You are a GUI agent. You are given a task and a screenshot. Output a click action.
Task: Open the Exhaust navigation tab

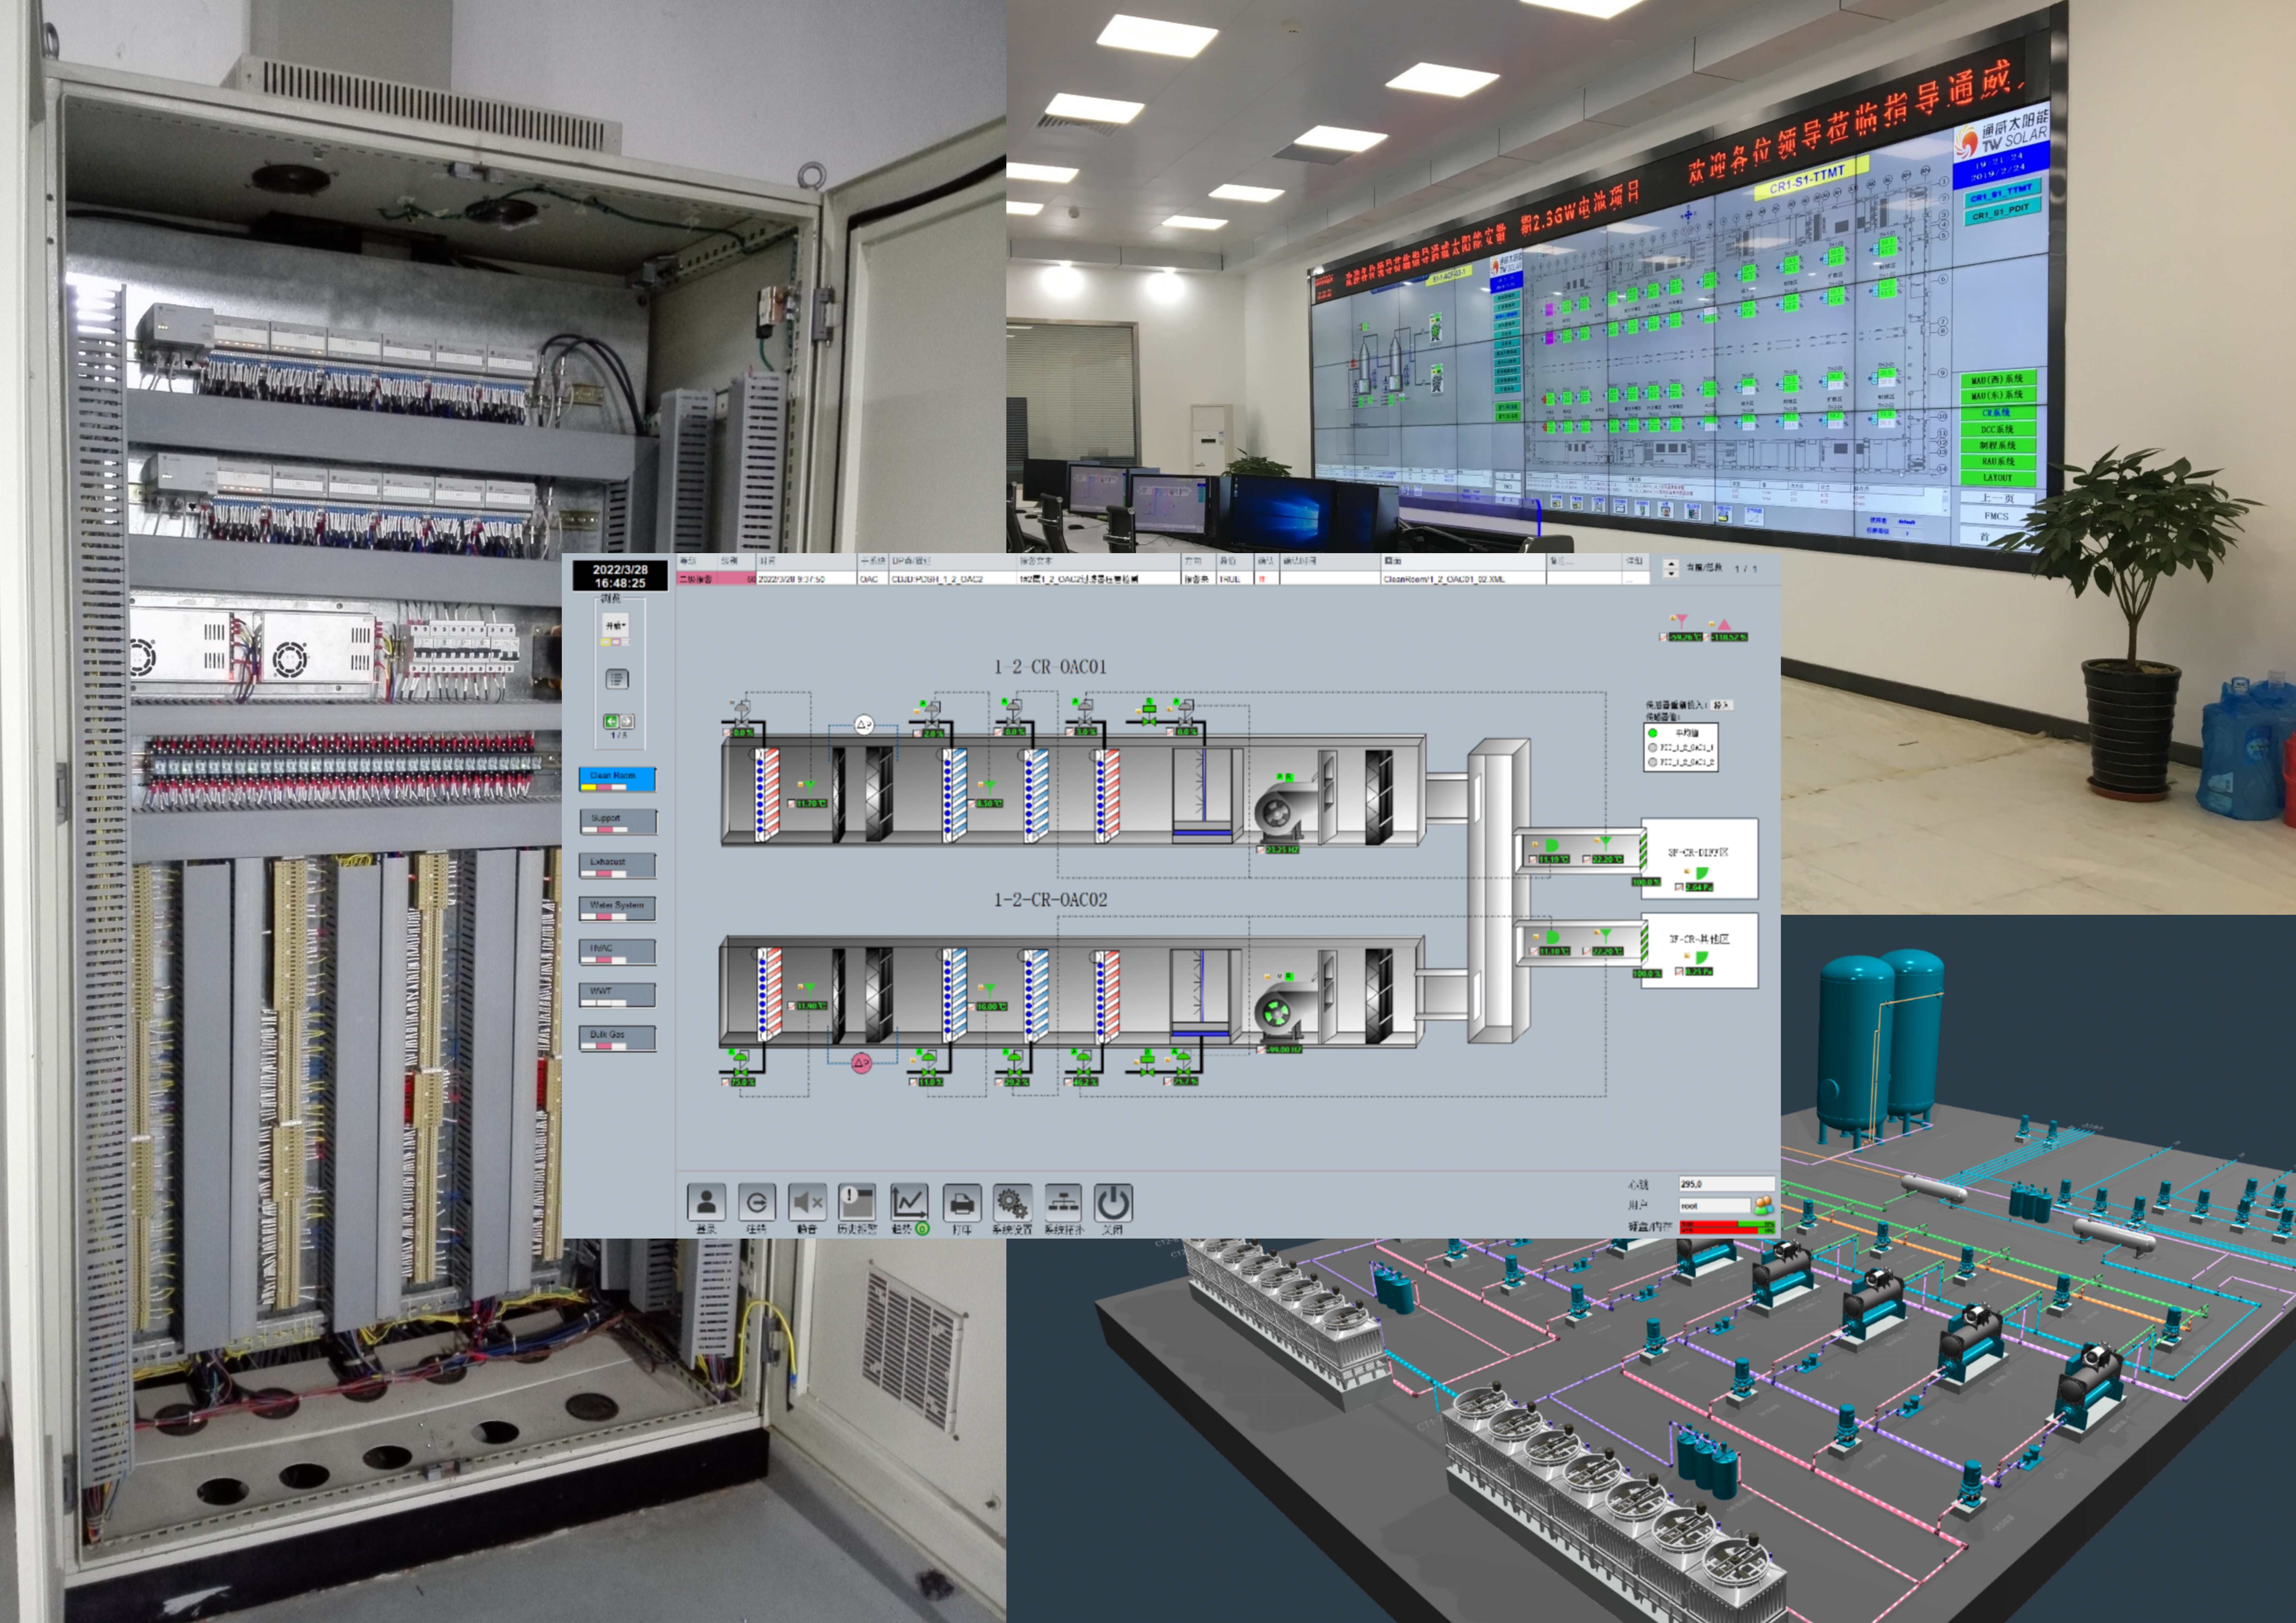pyautogui.click(x=617, y=865)
